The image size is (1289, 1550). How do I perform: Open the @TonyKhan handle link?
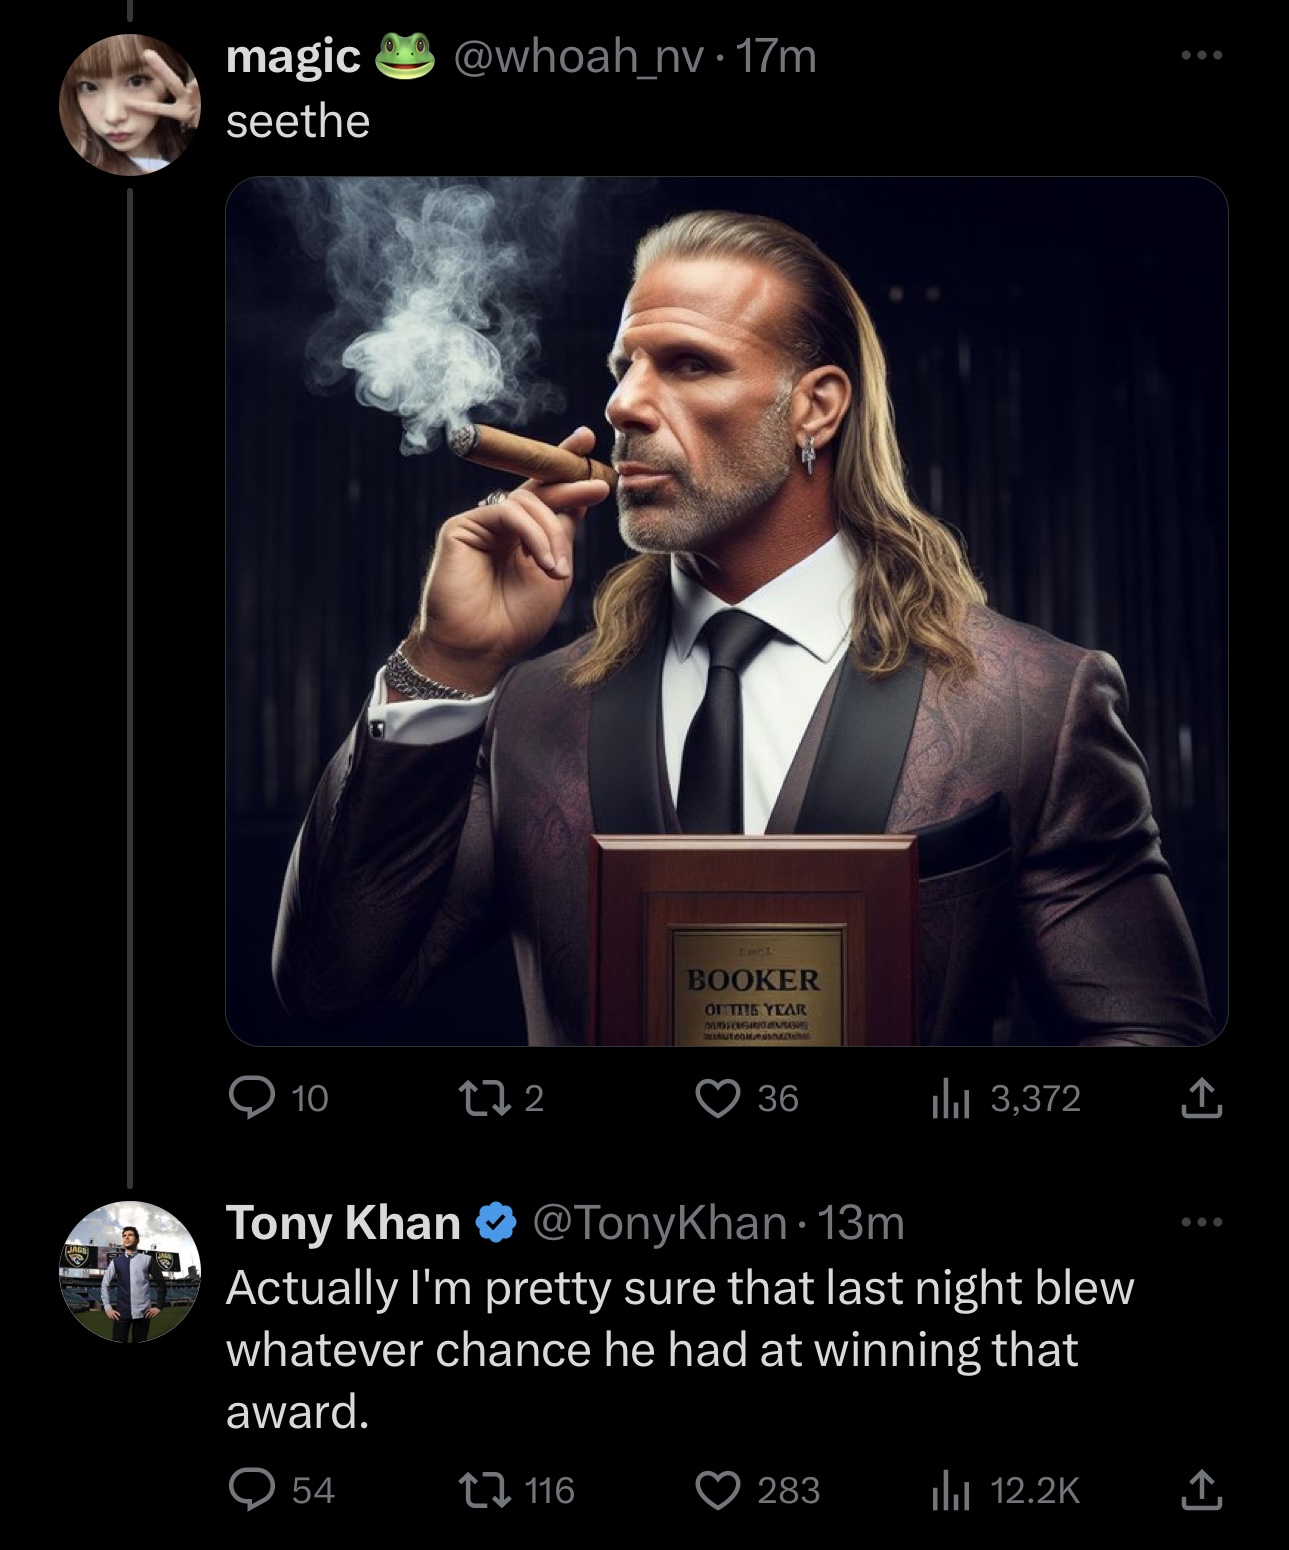(x=659, y=1223)
